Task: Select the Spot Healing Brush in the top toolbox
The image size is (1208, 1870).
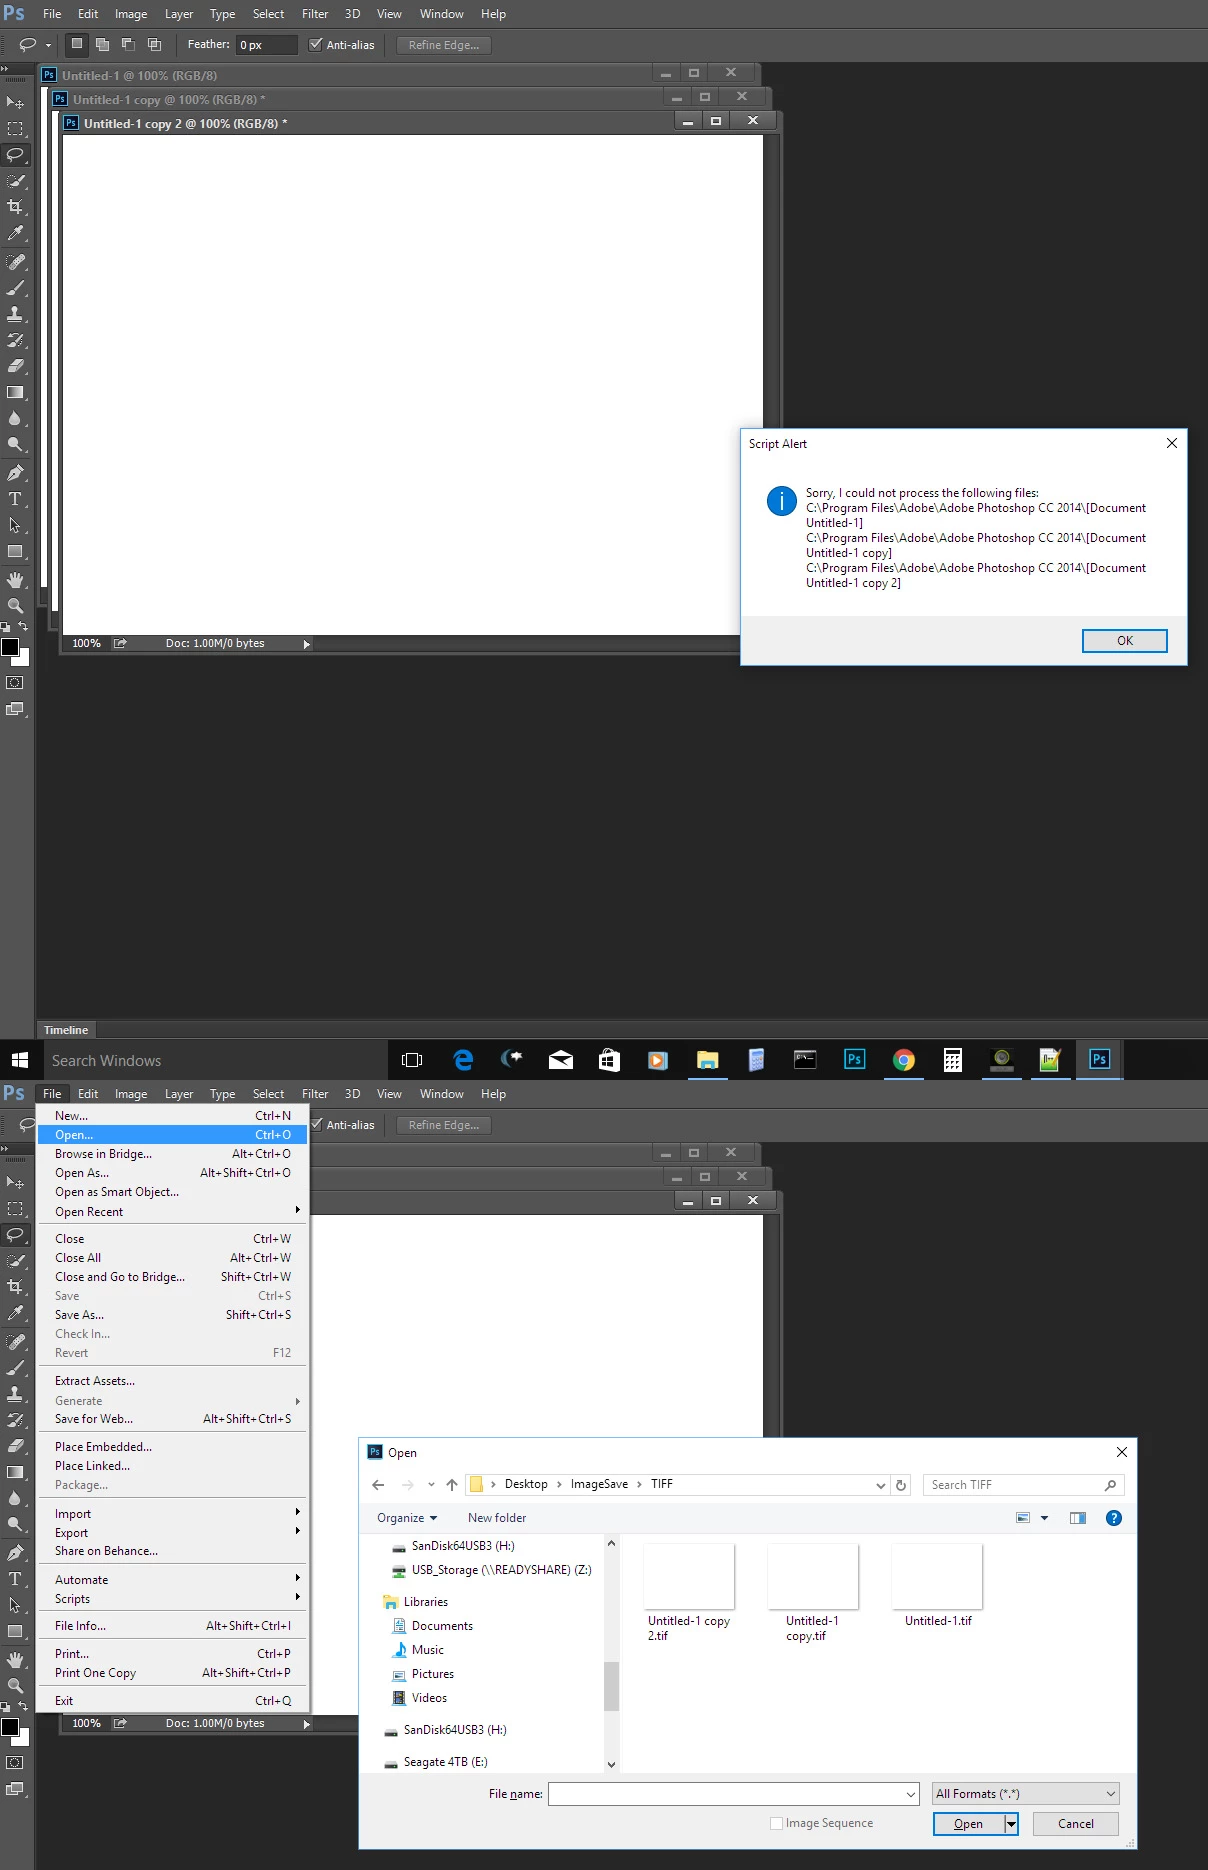Action: click(15, 262)
